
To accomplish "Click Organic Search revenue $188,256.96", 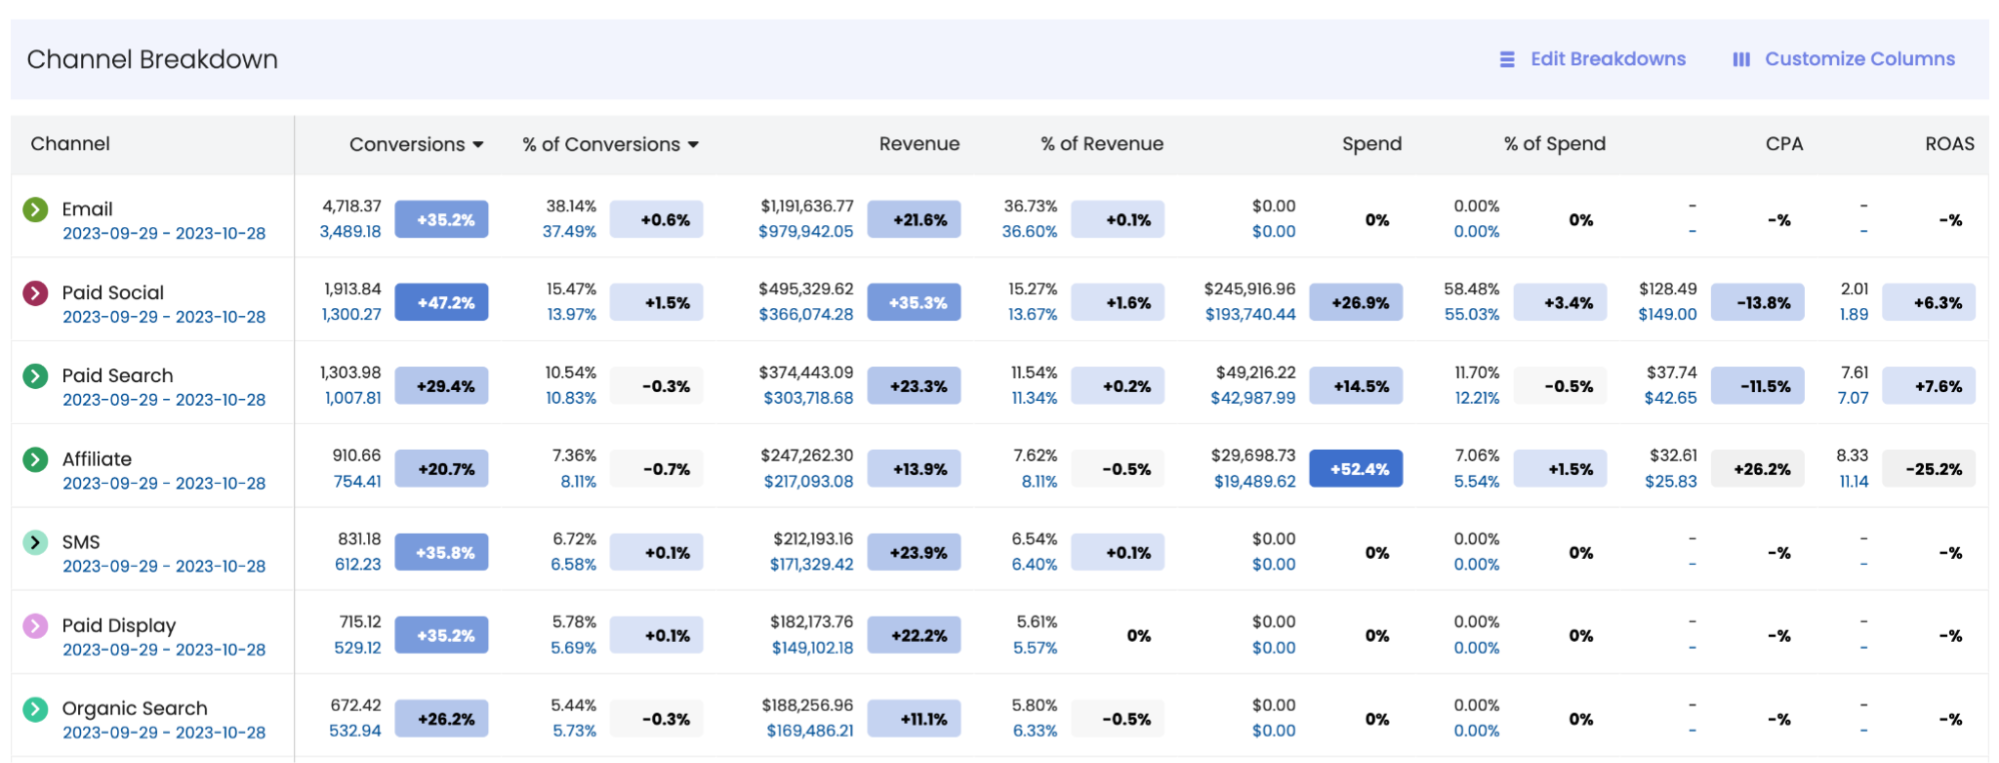I will [808, 705].
